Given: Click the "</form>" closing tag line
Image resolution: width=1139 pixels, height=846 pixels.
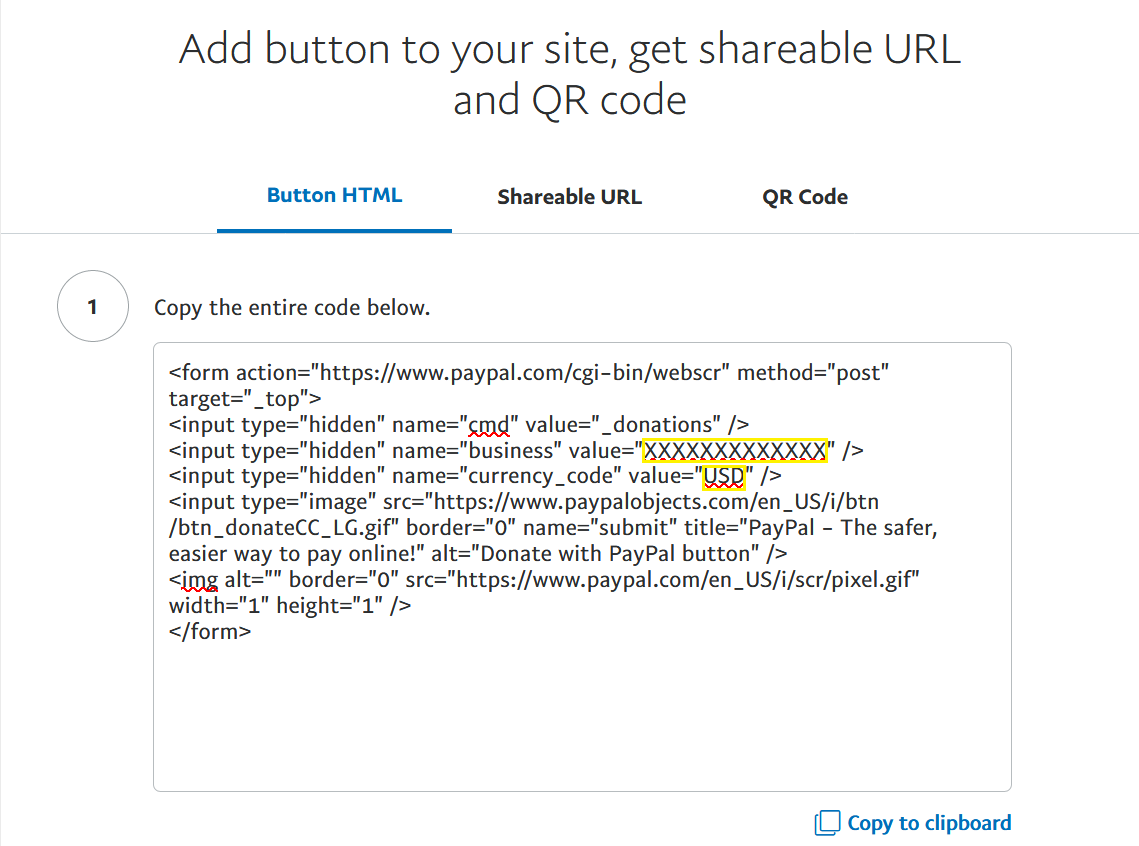Looking at the screenshot, I should [x=210, y=632].
